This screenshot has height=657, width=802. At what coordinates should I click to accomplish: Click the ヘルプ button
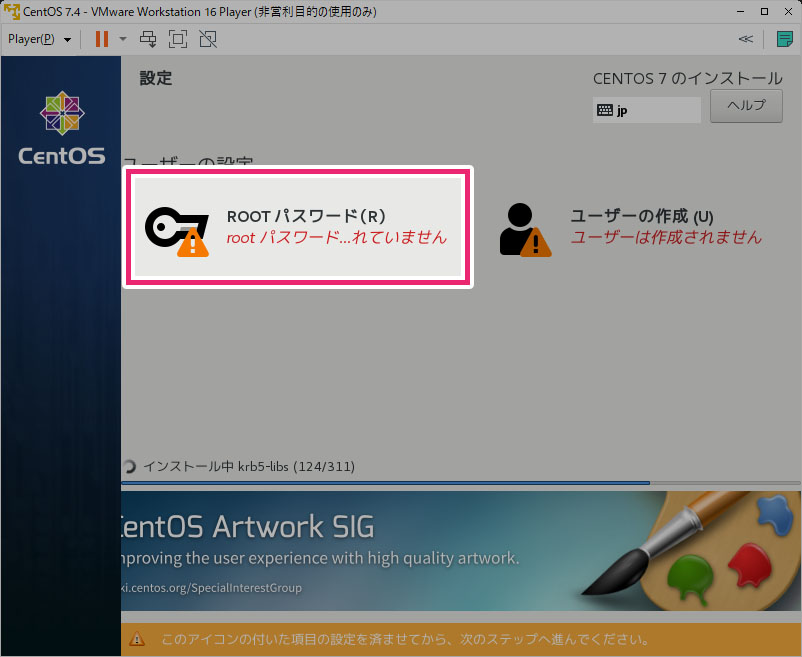746,106
